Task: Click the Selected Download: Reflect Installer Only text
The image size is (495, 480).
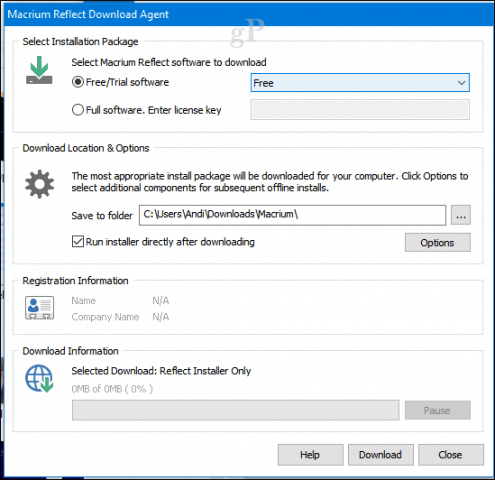Action: point(161,371)
